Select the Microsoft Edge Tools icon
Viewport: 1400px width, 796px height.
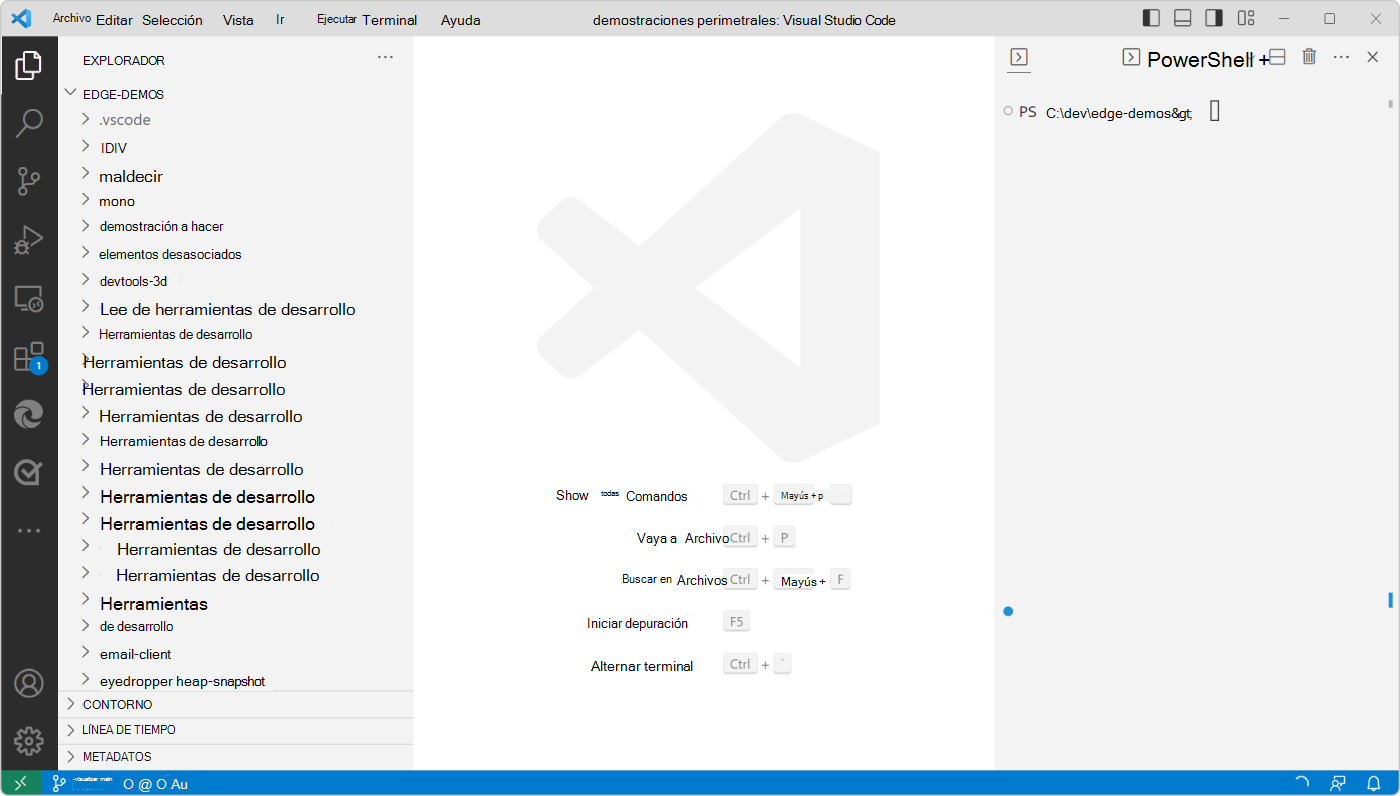pyautogui.click(x=29, y=414)
